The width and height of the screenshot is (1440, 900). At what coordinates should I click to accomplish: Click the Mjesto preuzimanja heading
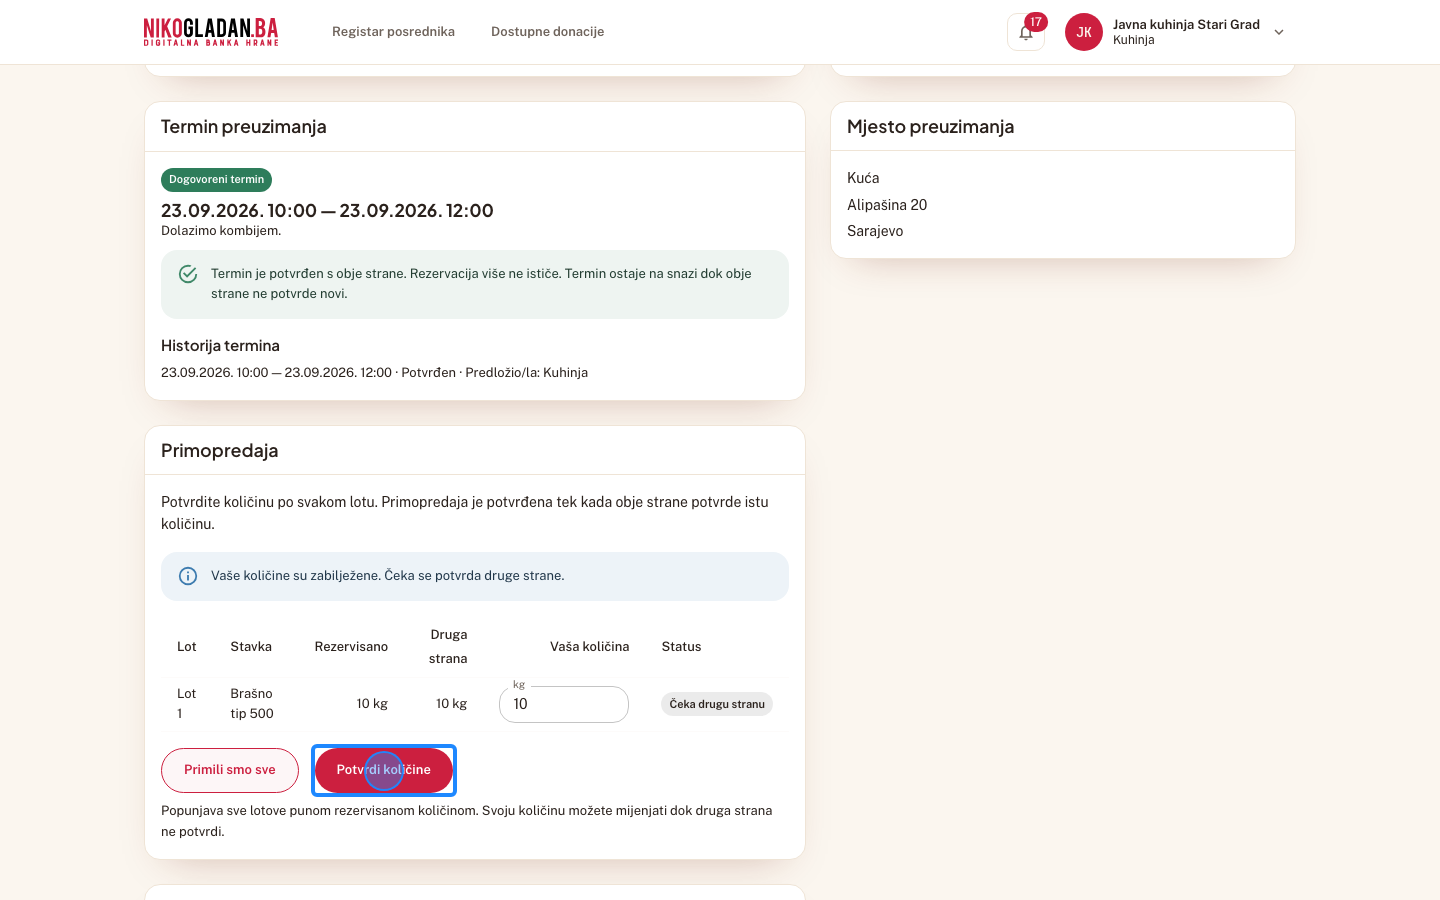click(930, 127)
